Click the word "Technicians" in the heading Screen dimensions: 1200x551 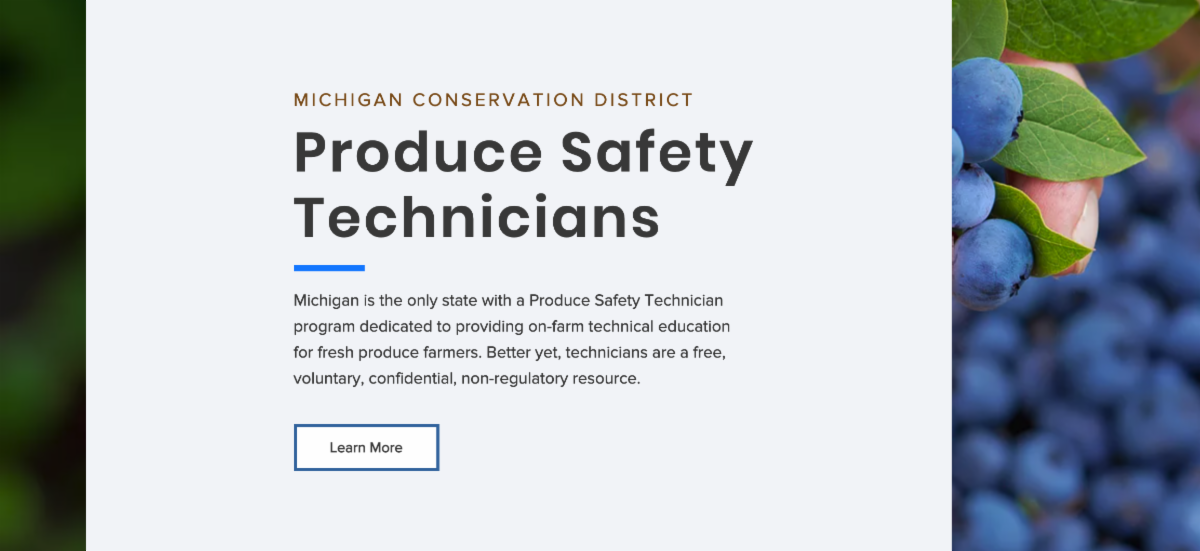(x=477, y=217)
